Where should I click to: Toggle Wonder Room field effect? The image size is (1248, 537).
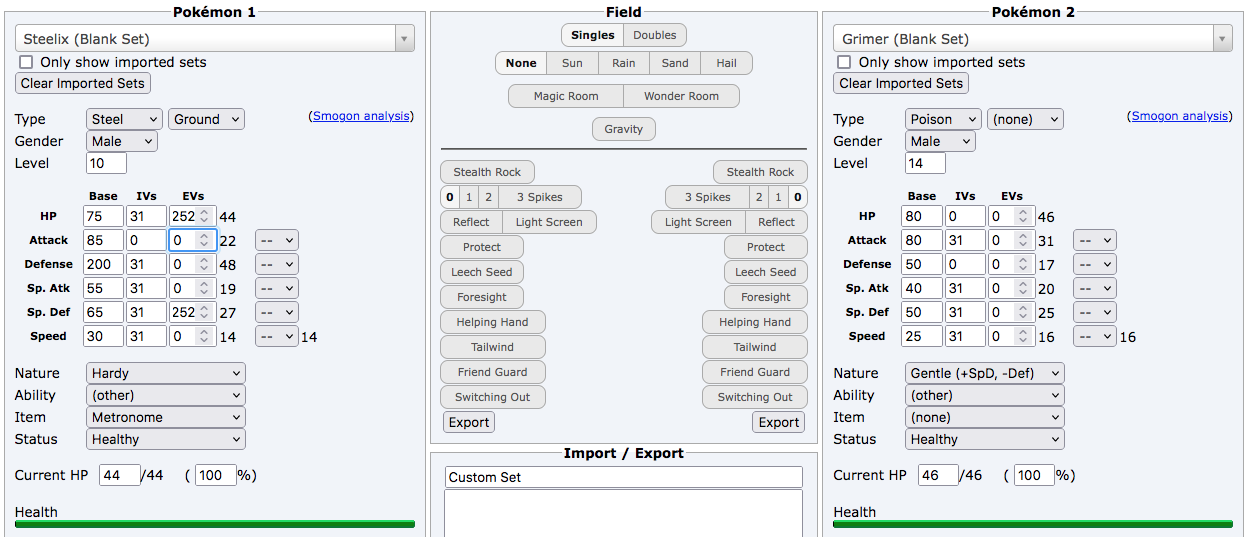(682, 96)
